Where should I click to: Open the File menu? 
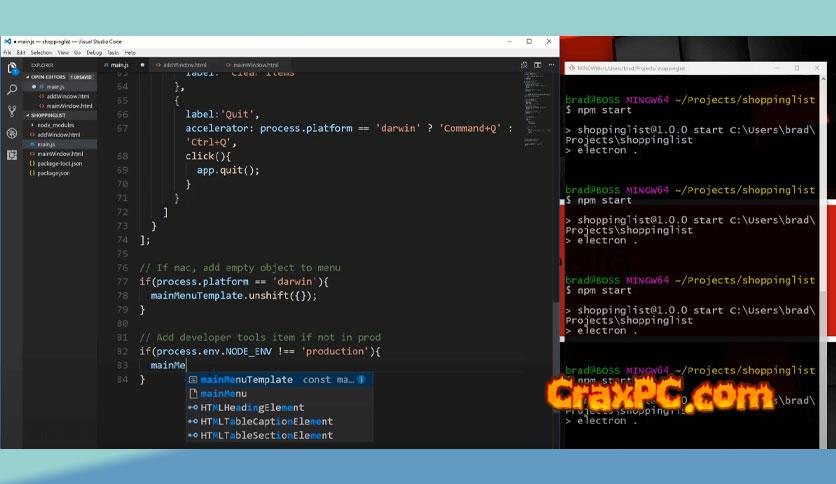click(7, 53)
